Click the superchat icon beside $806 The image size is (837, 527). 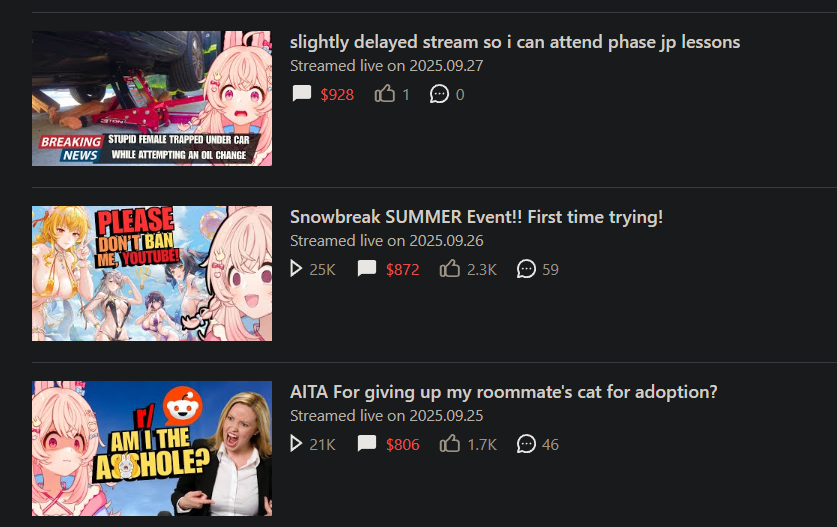point(367,444)
